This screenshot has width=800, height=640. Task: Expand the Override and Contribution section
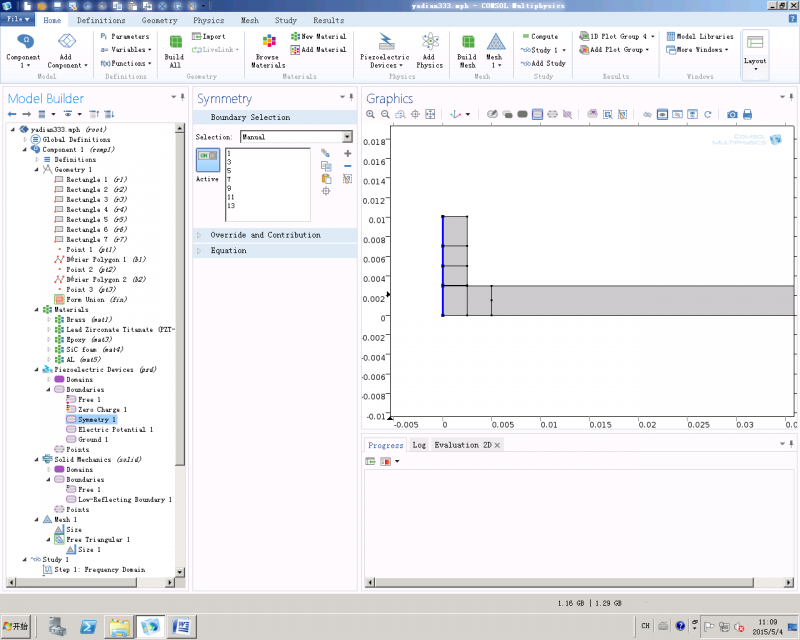point(265,235)
